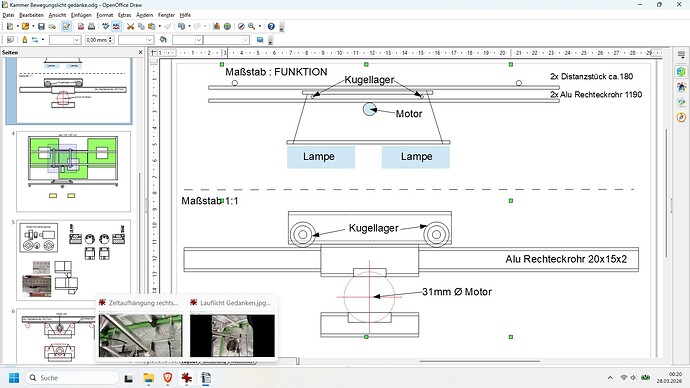
Task: Click the Windows Start button
Action: [14, 378]
